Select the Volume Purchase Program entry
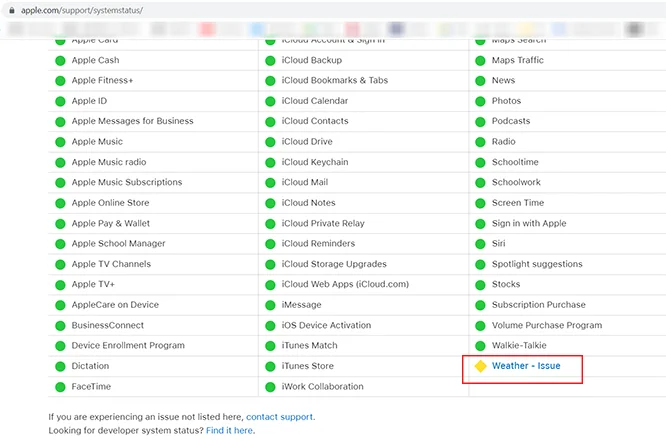This screenshot has width=666, height=447. 547,325
